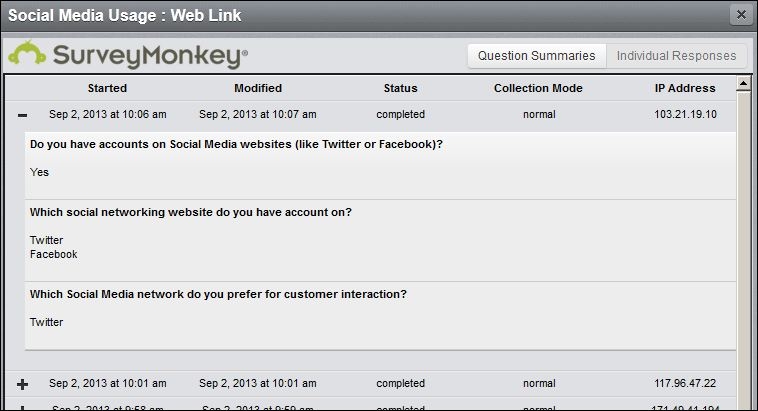Viewport: 758px width, 411px height.
Task: Select IP address 117.96.47.22
Action: click(685, 383)
